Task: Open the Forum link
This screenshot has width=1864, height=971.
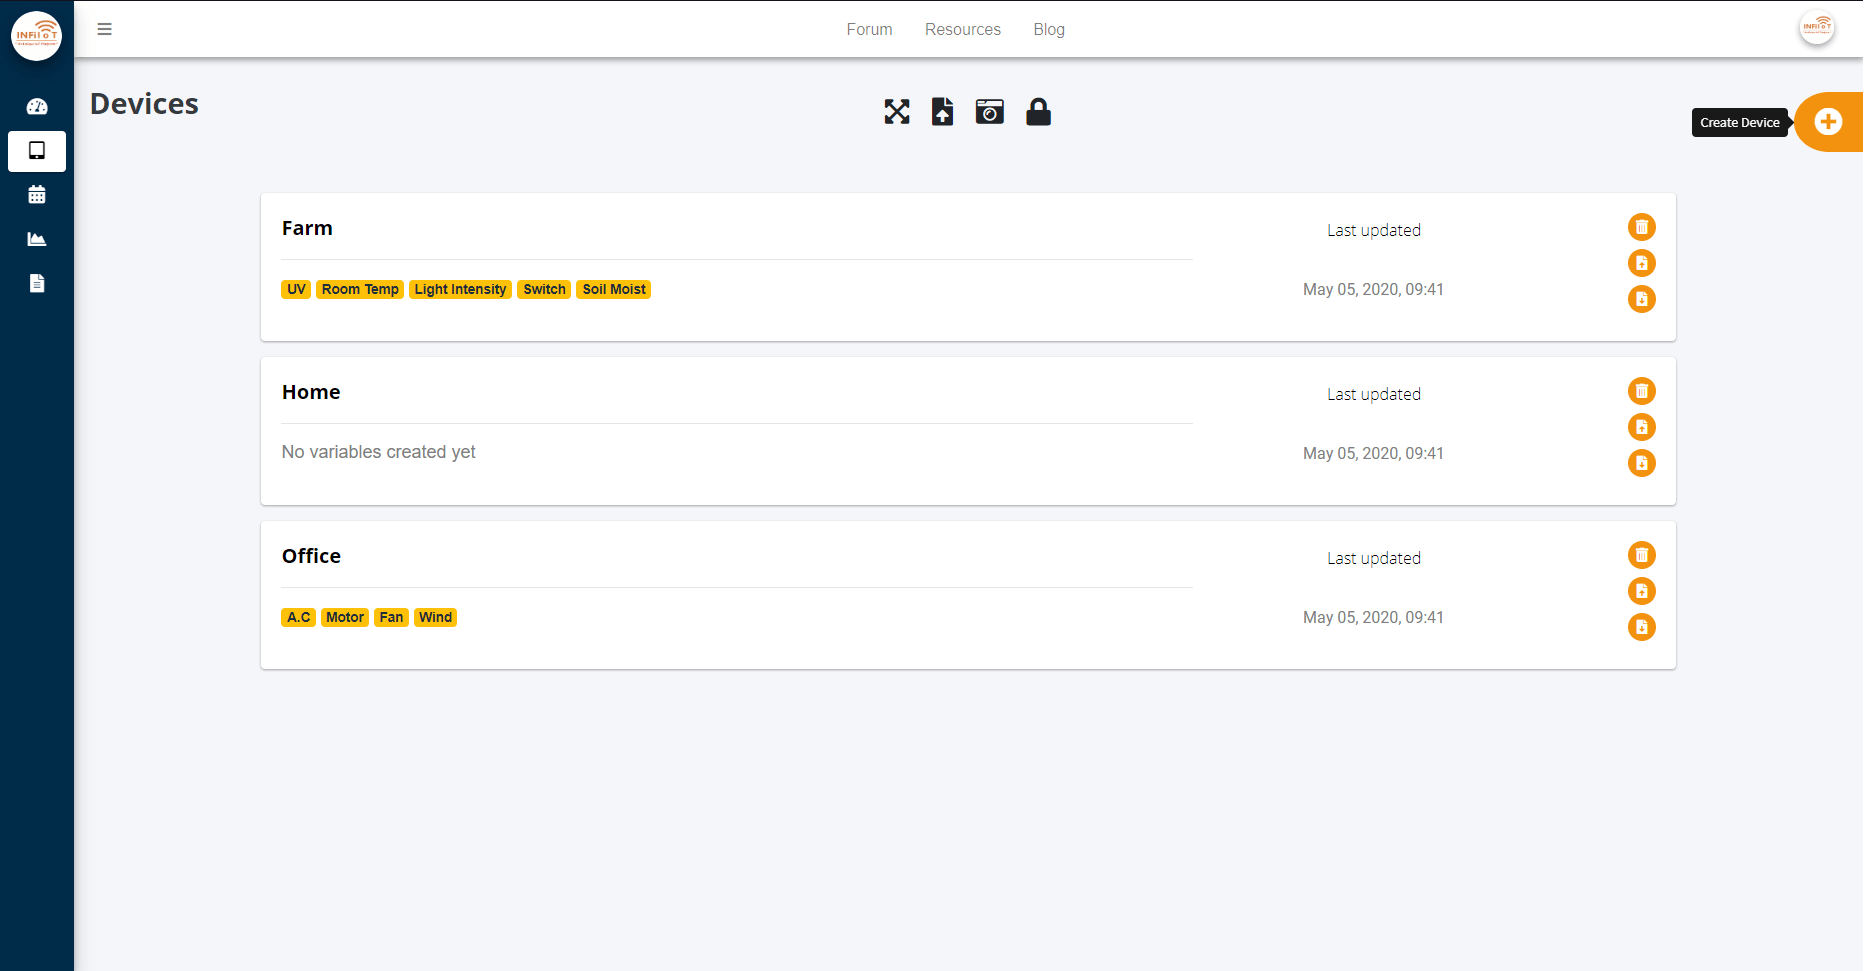Action: tap(869, 29)
